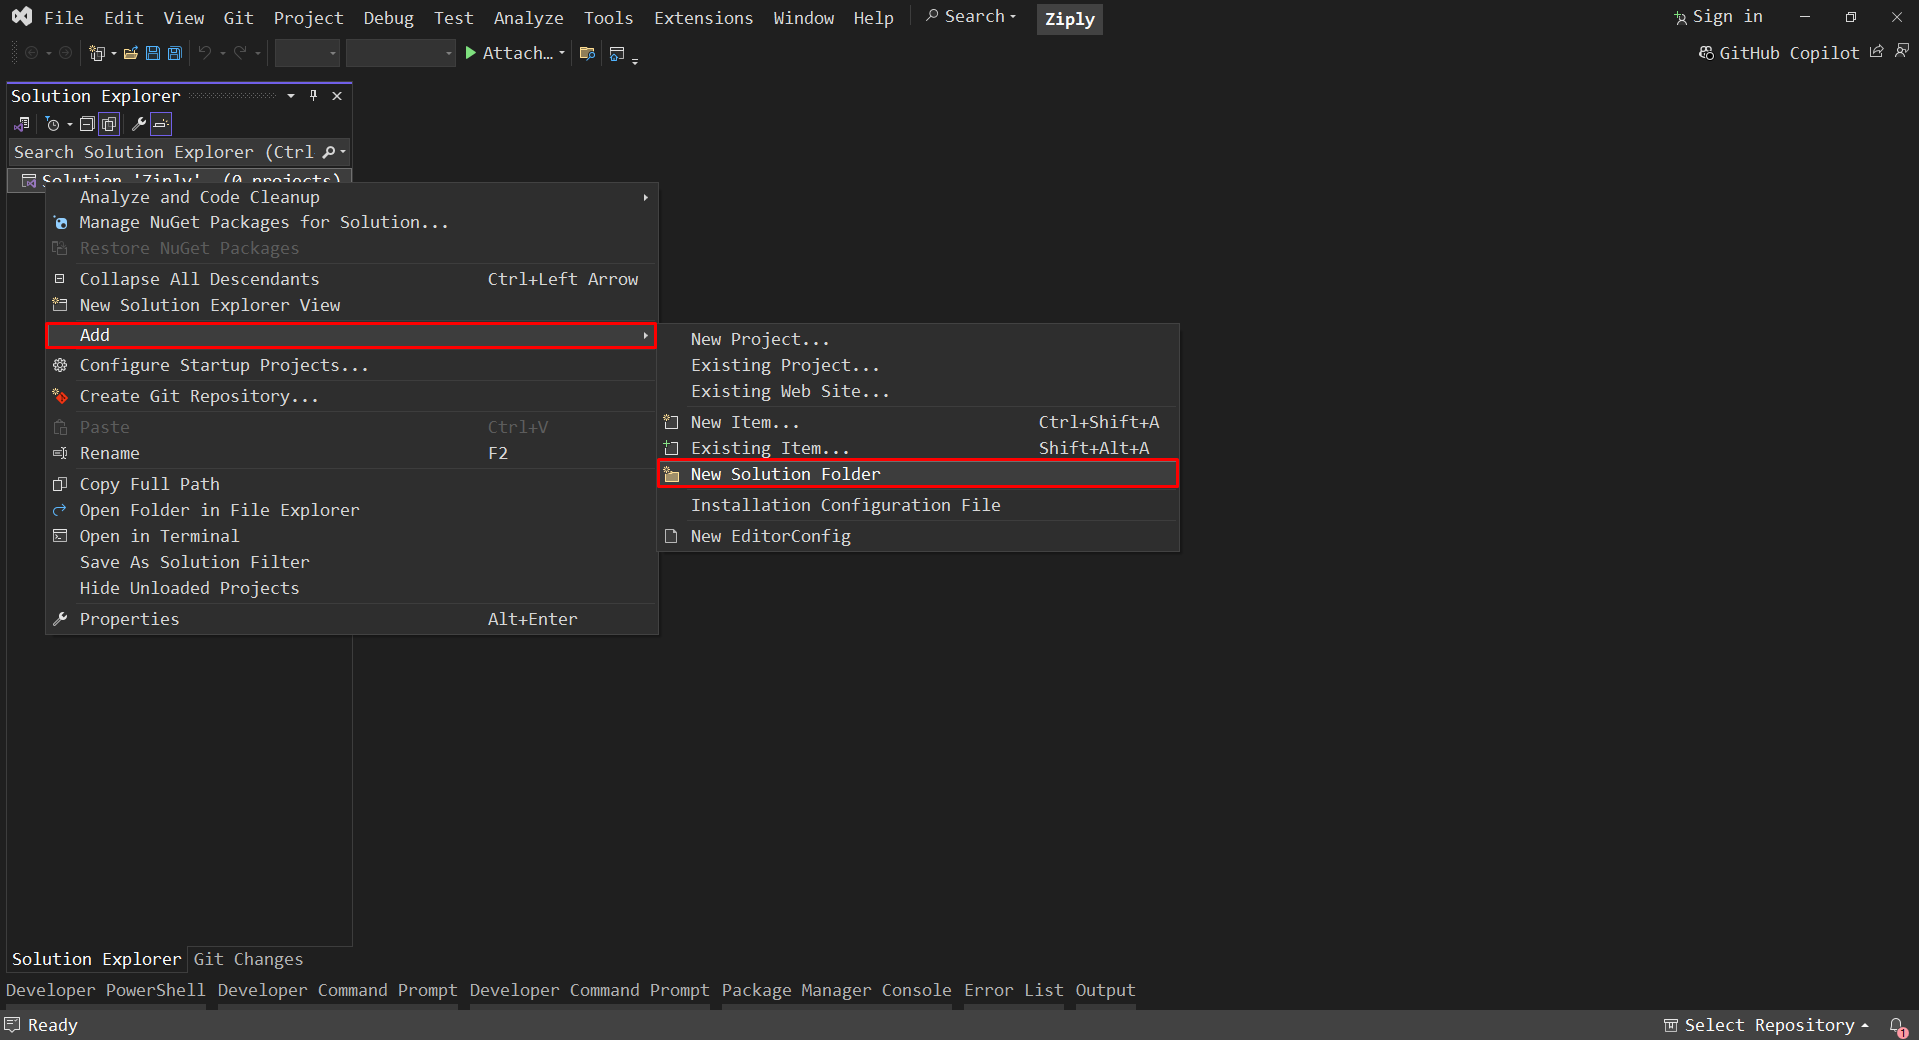Open Find in Files folder-search icon
The width and height of the screenshot is (1919, 1040).
[x=587, y=53]
